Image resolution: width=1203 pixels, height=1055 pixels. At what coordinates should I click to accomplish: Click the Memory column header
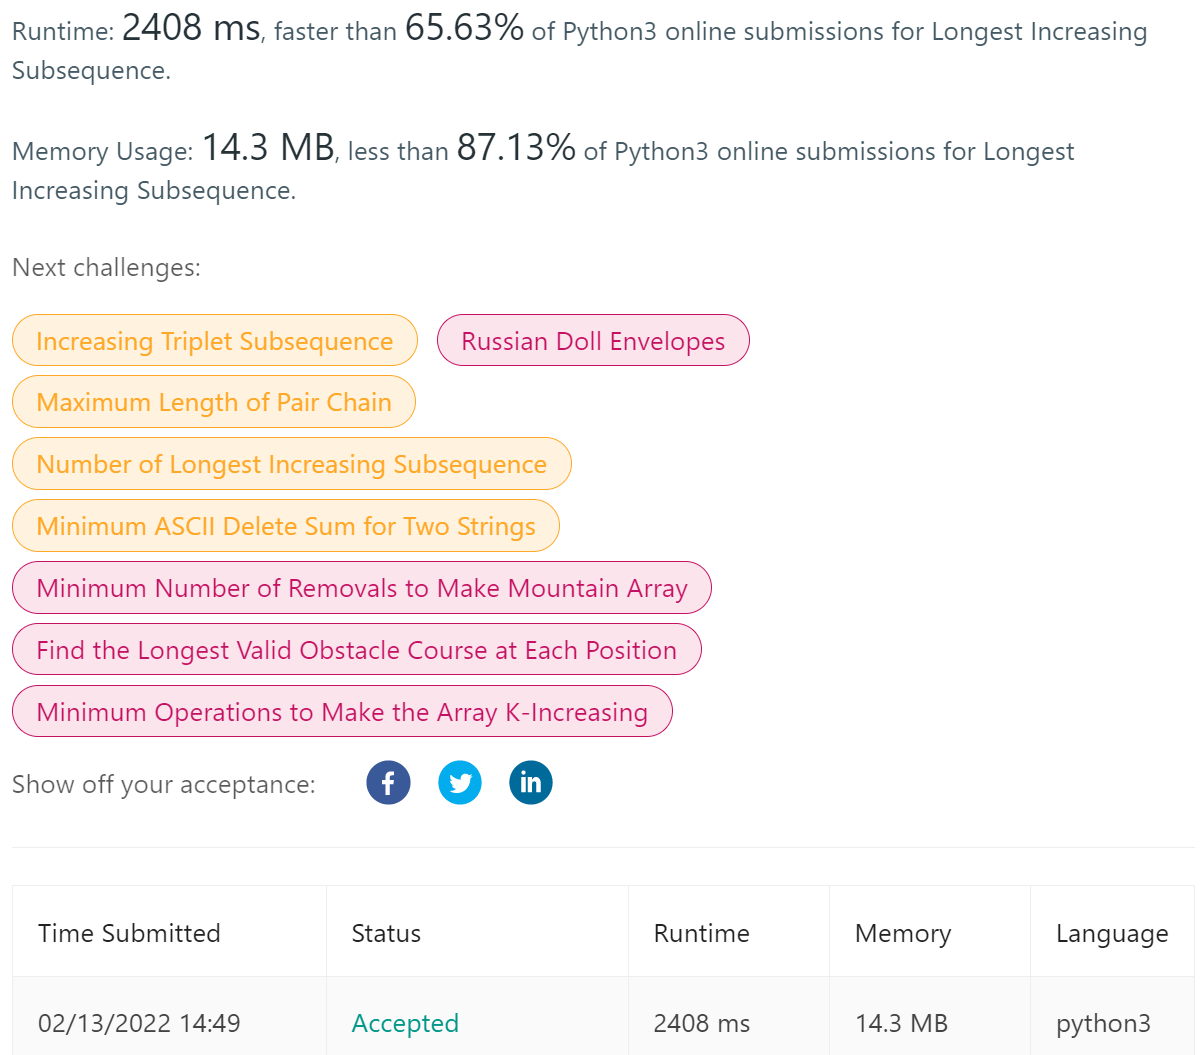[903, 932]
